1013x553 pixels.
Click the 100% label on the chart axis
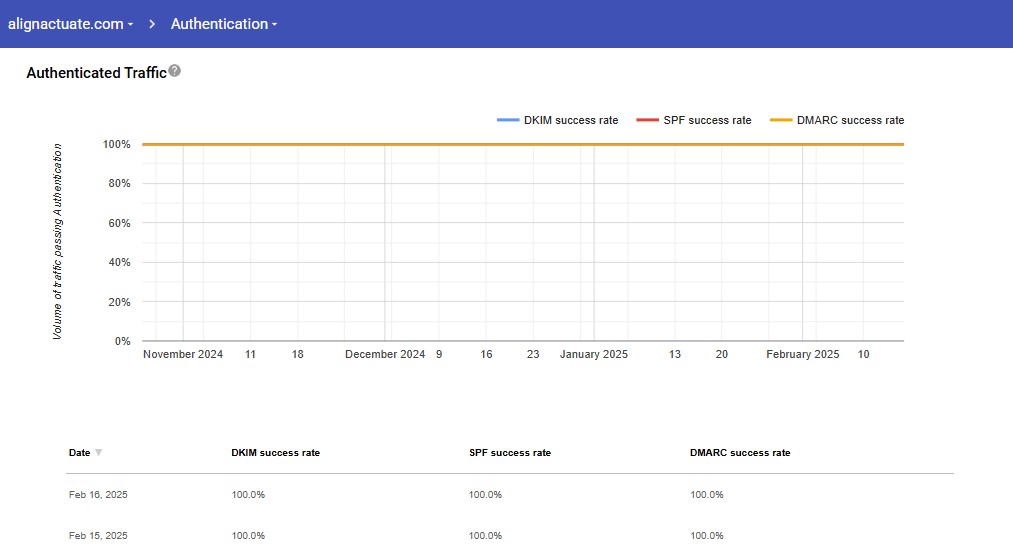click(116, 144)
